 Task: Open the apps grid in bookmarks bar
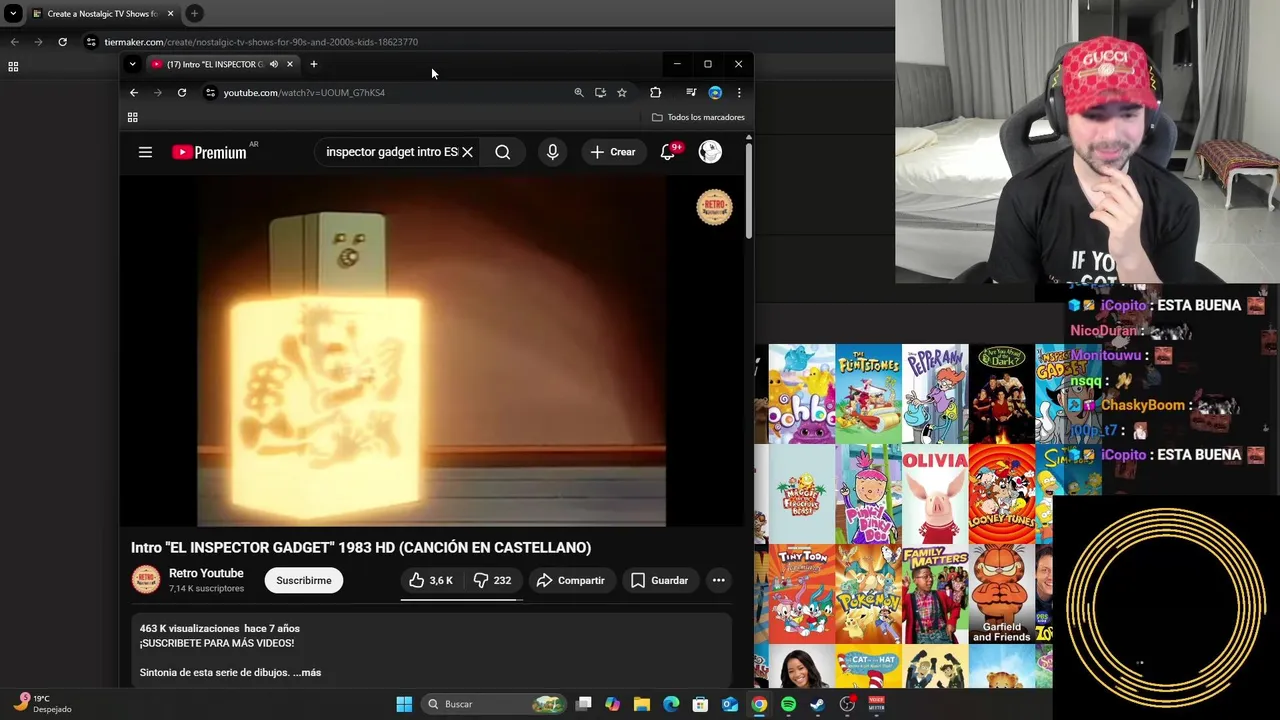(132, 117)
